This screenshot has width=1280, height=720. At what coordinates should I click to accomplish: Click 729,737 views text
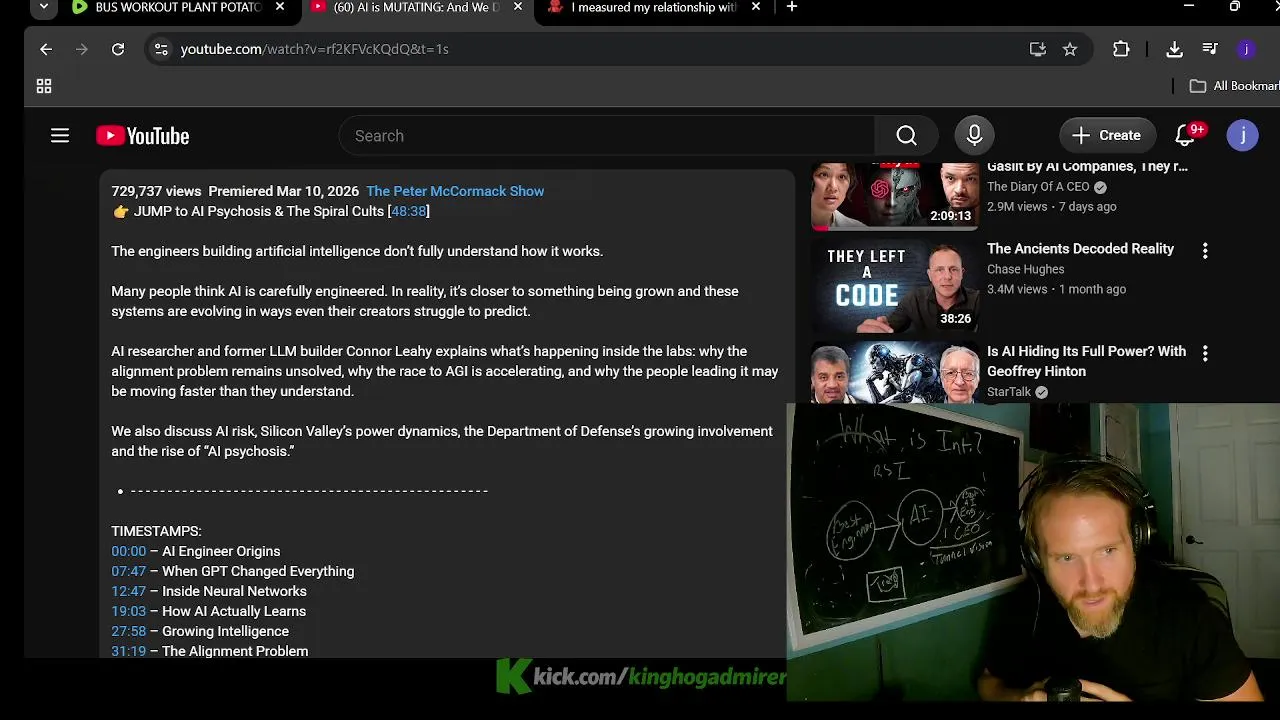click(156, 191)
